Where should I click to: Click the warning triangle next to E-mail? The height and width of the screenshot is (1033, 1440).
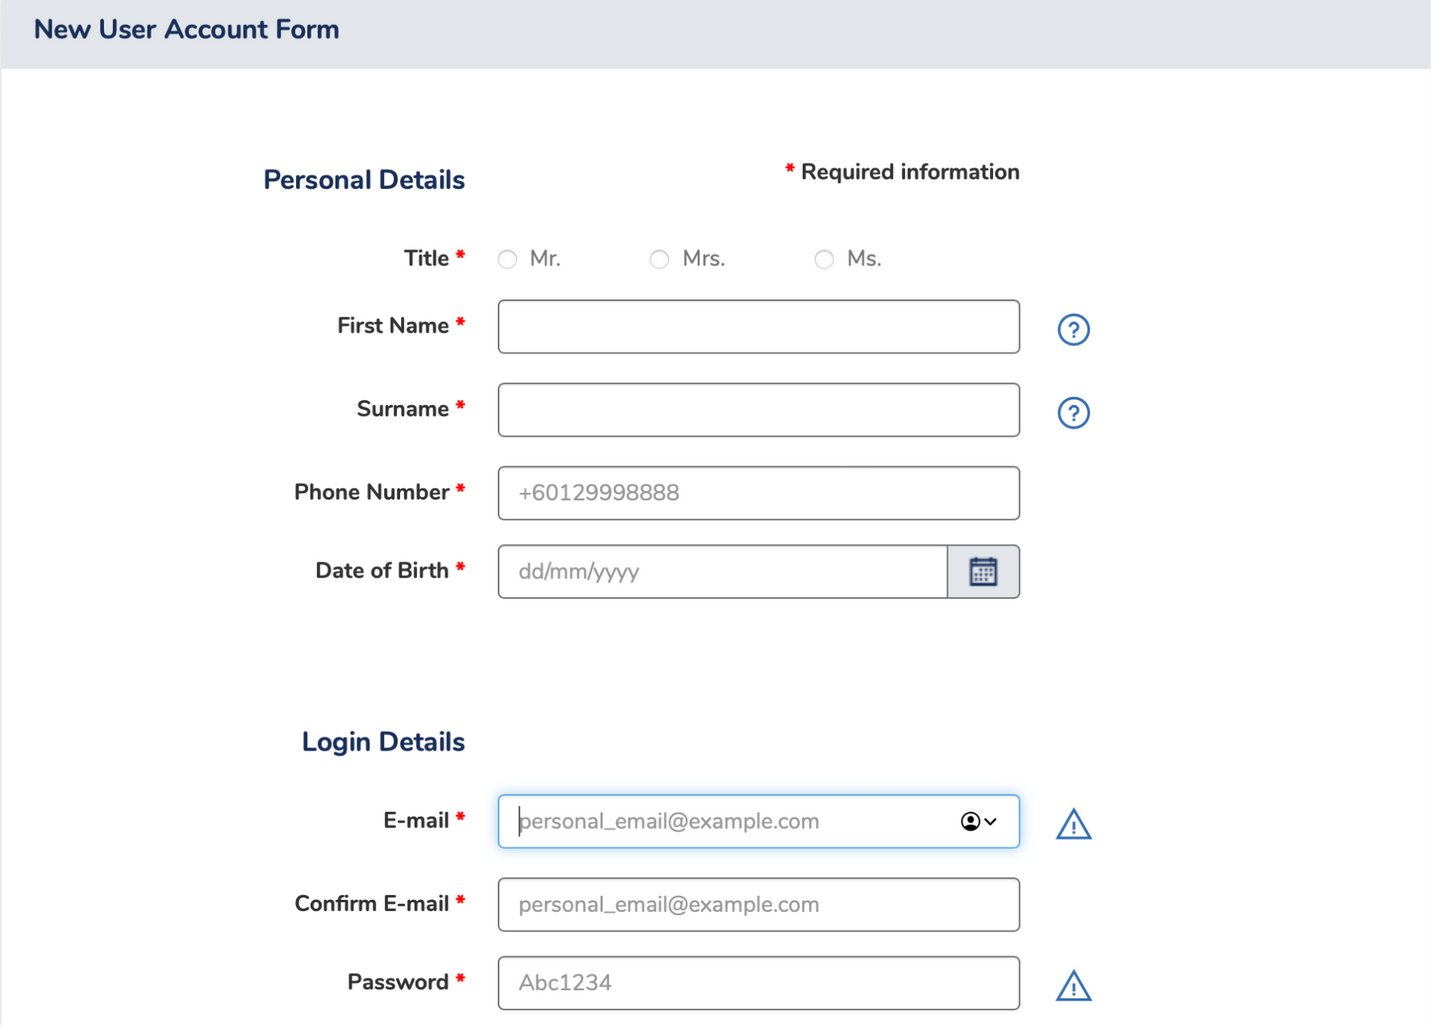1073,824
